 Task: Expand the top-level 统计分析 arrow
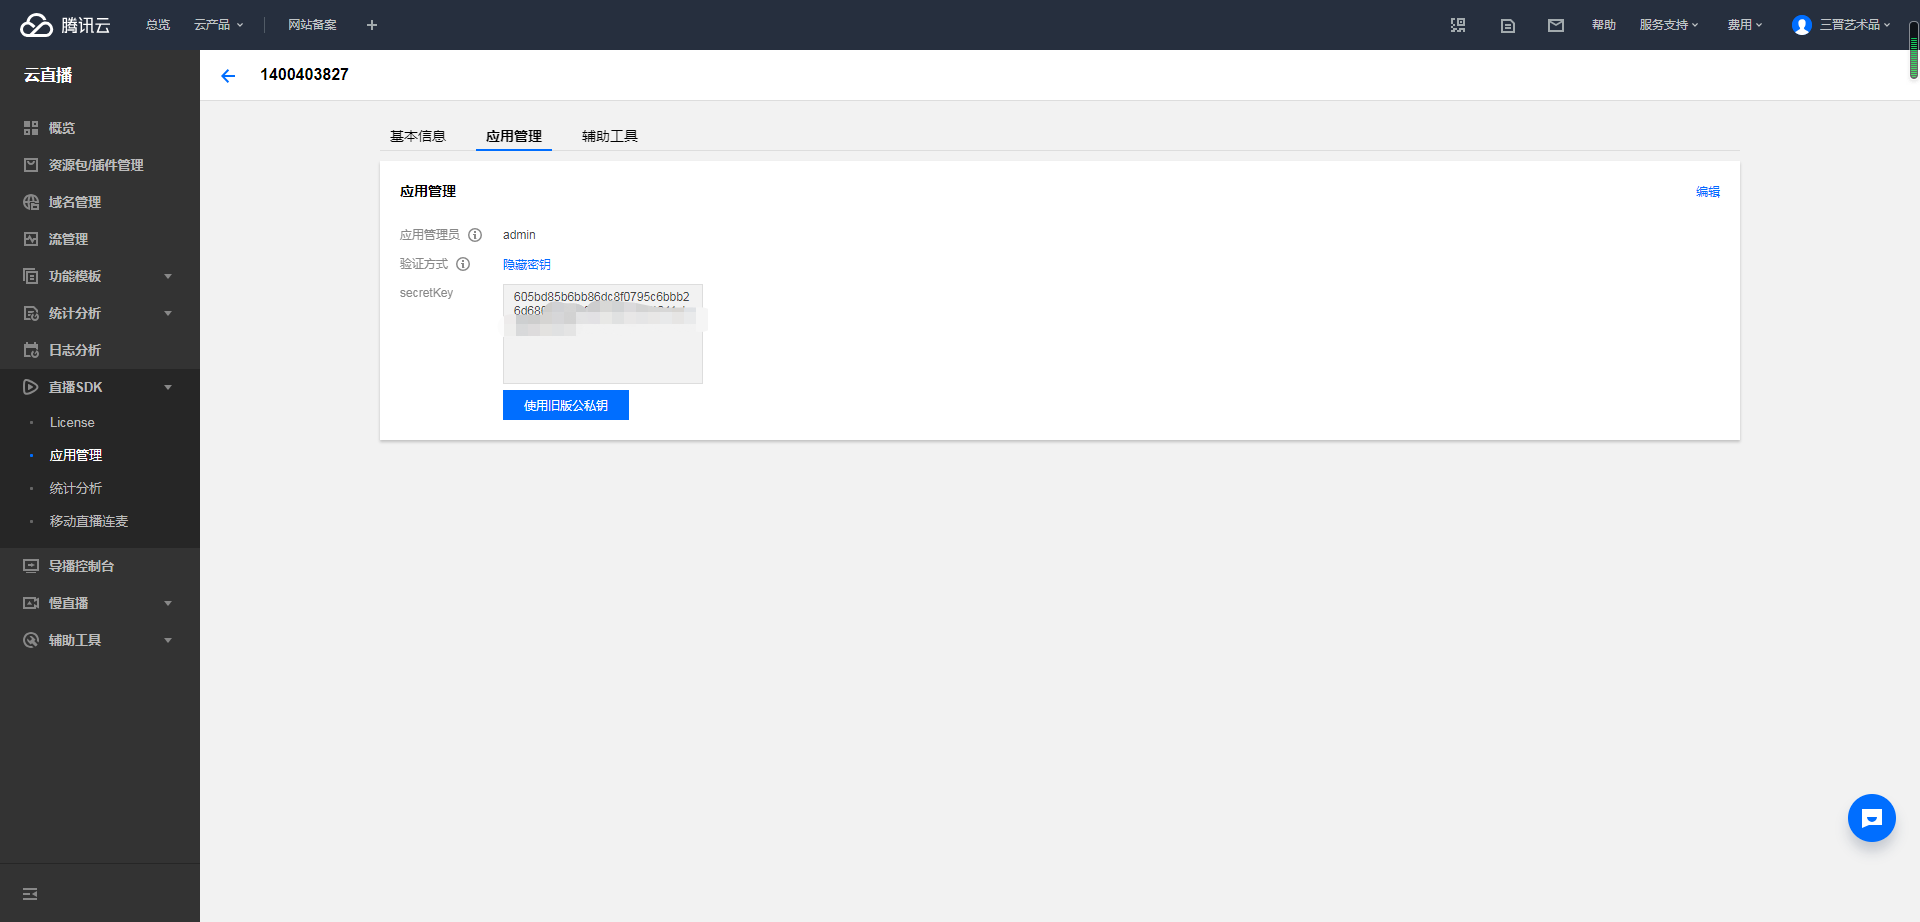point(168,313)
